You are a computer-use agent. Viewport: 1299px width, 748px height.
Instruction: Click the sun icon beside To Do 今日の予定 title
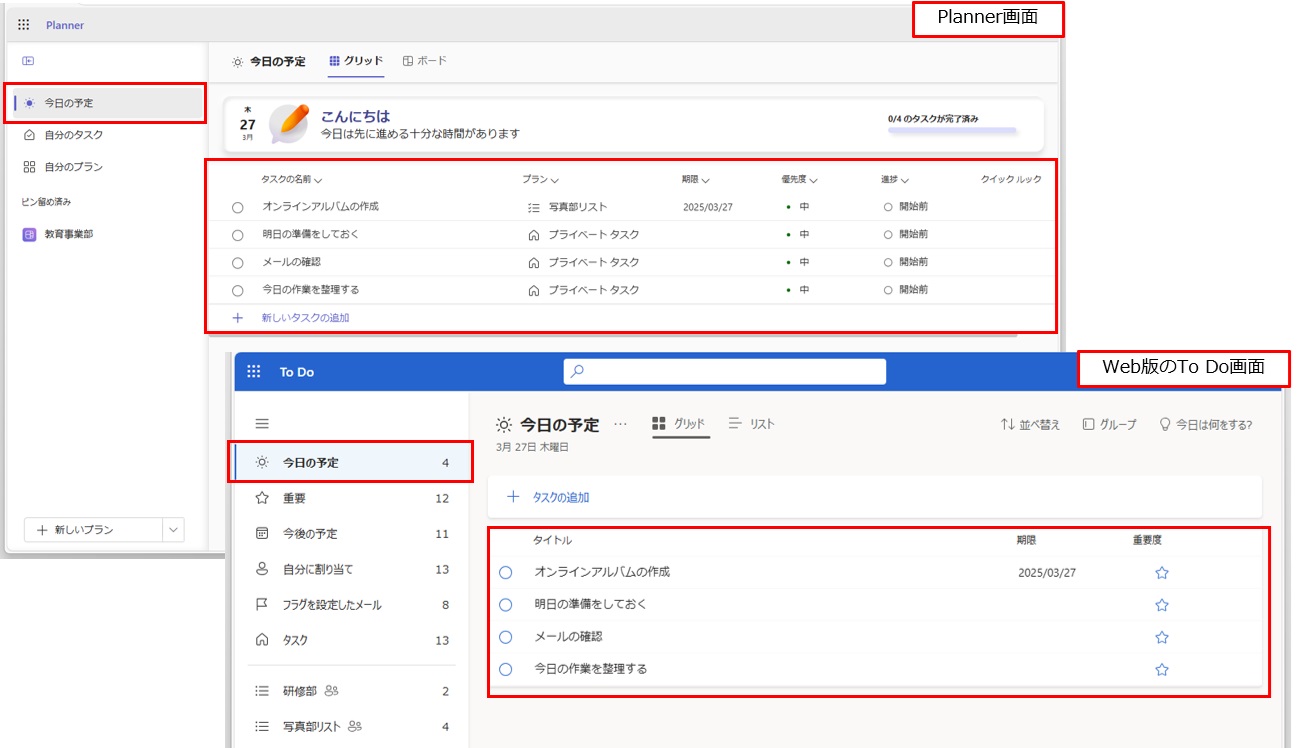(504, 425)
